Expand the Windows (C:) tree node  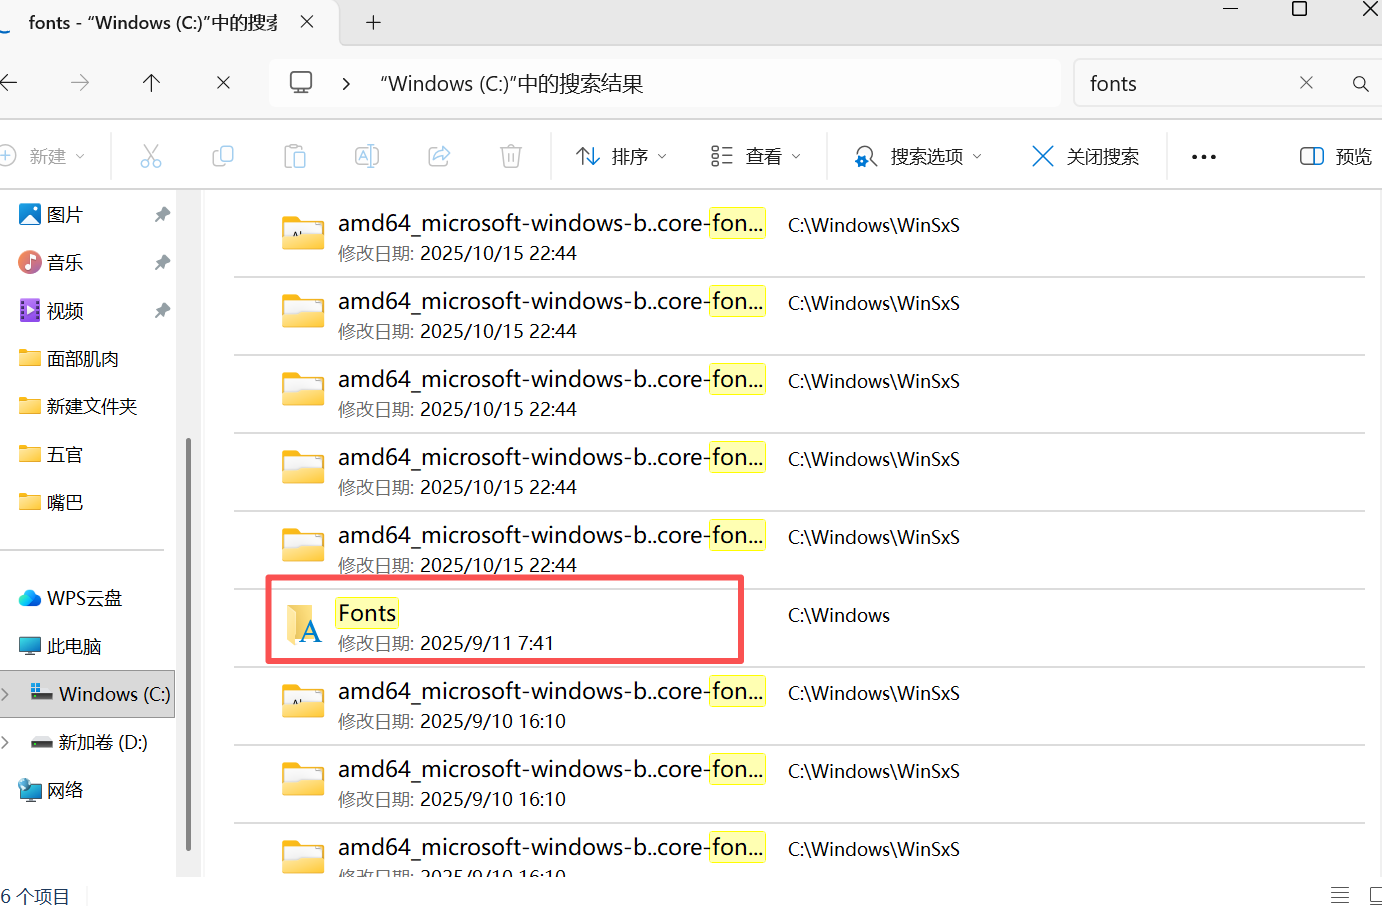[6, 693]
